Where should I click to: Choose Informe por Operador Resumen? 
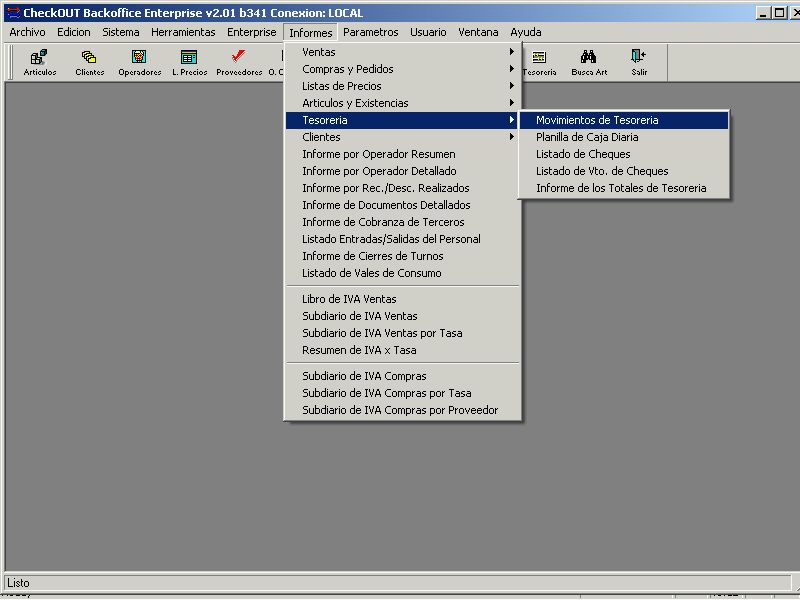(403, 154)
